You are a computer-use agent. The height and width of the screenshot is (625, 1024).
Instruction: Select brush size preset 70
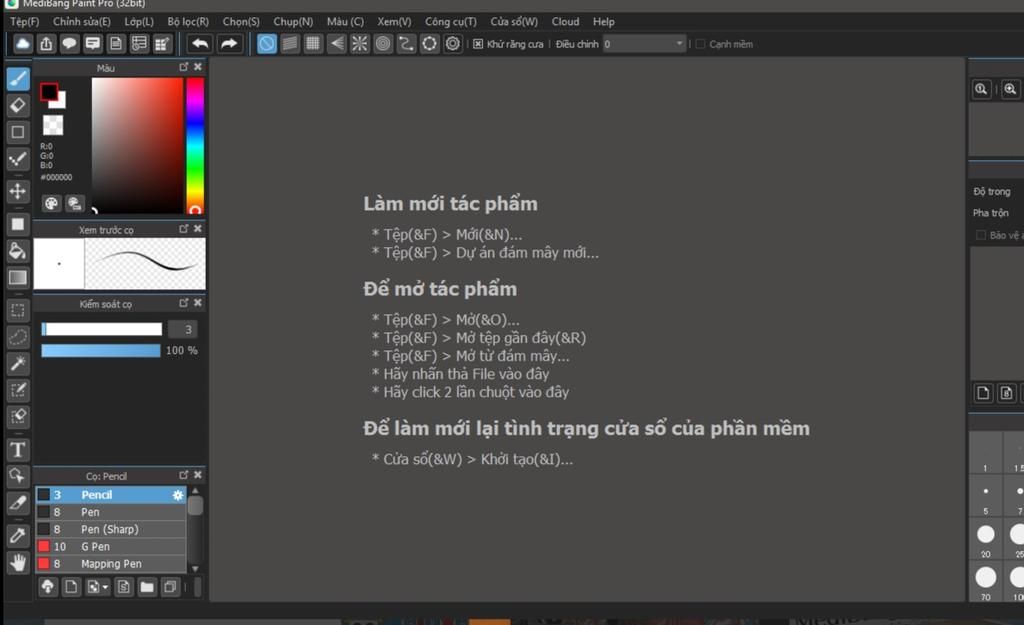[x=985, y=583]
